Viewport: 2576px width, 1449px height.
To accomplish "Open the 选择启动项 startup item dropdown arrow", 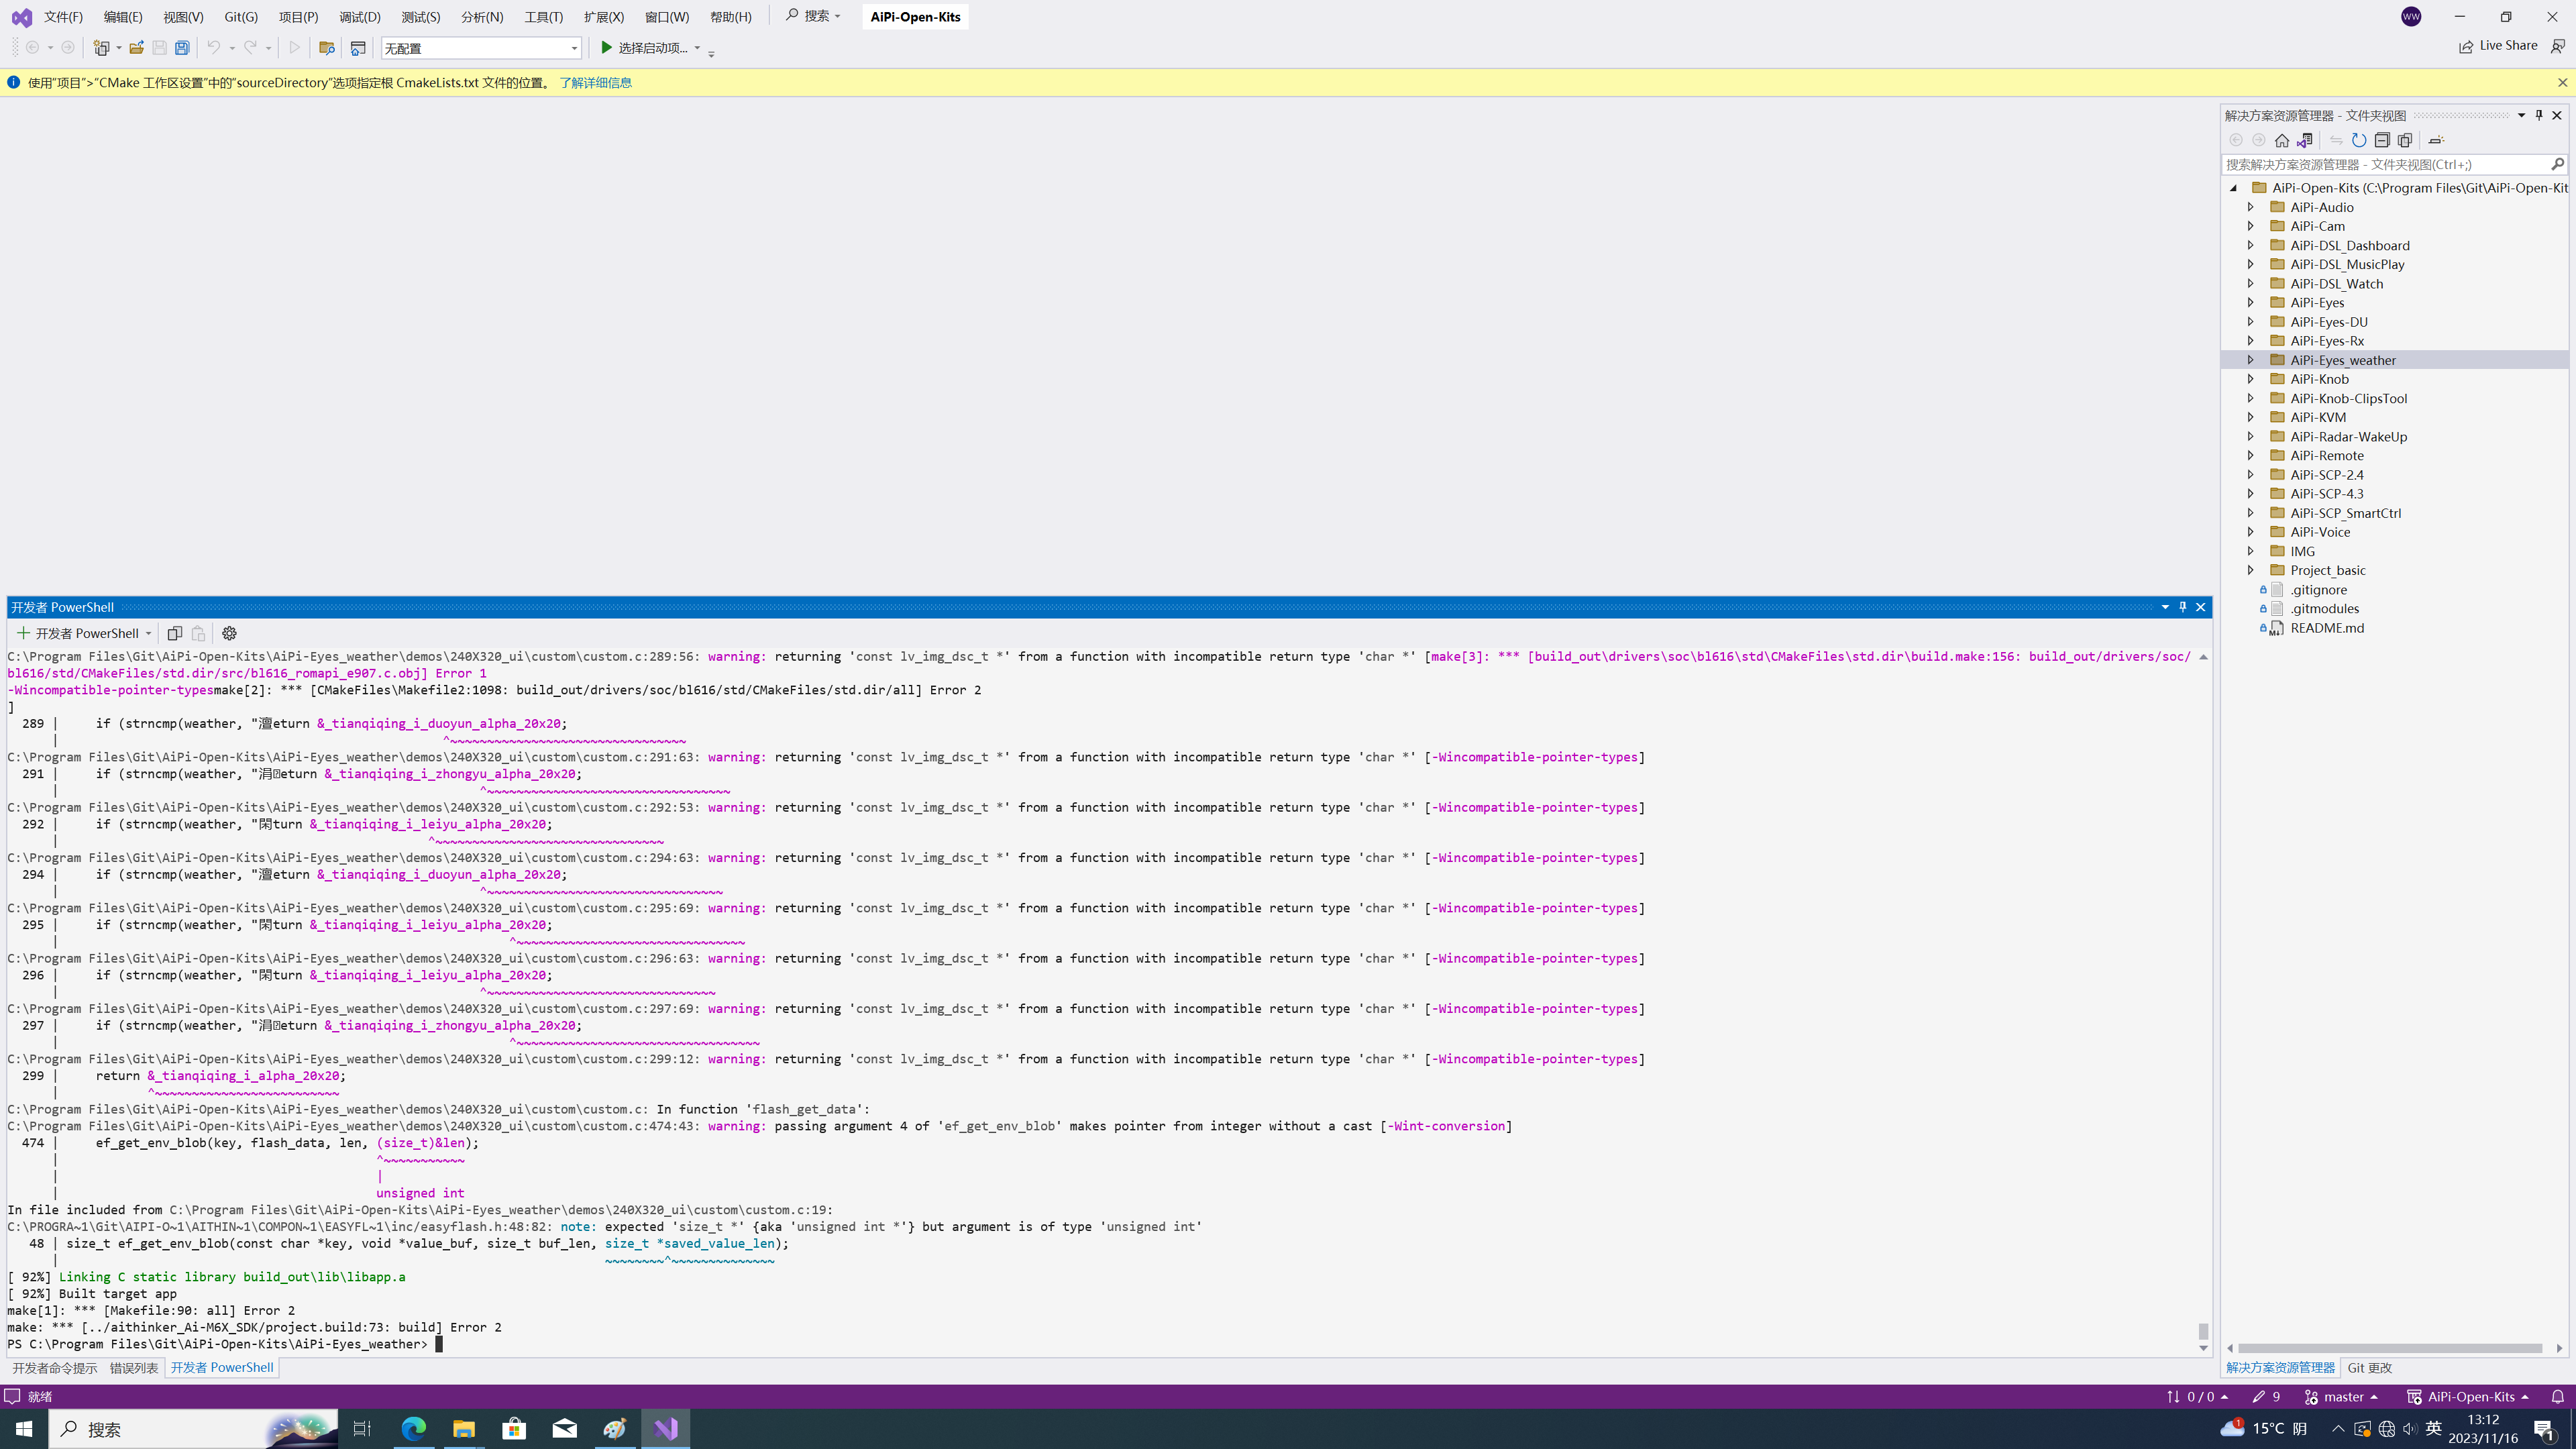I will click(x=697, y=47).
